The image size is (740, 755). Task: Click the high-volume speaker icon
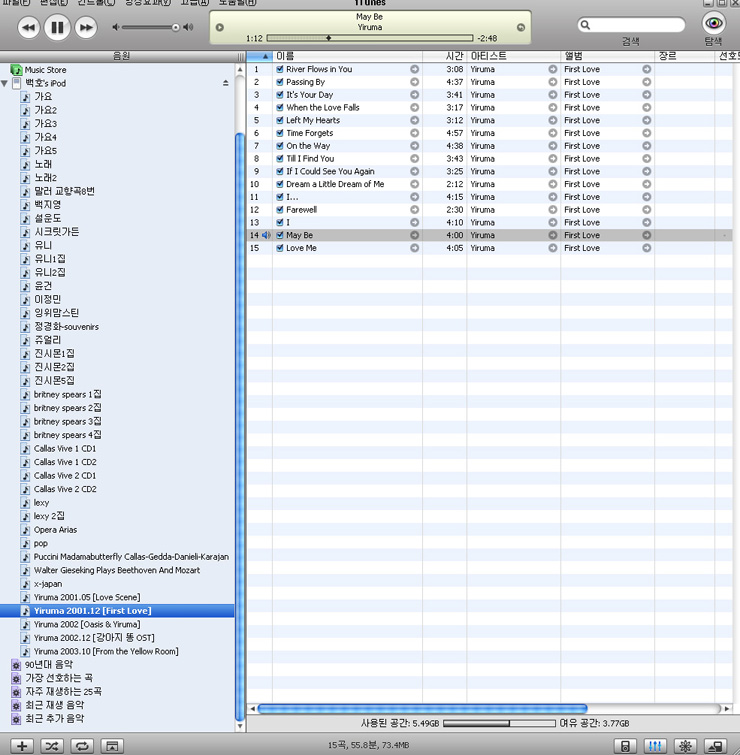189,27
